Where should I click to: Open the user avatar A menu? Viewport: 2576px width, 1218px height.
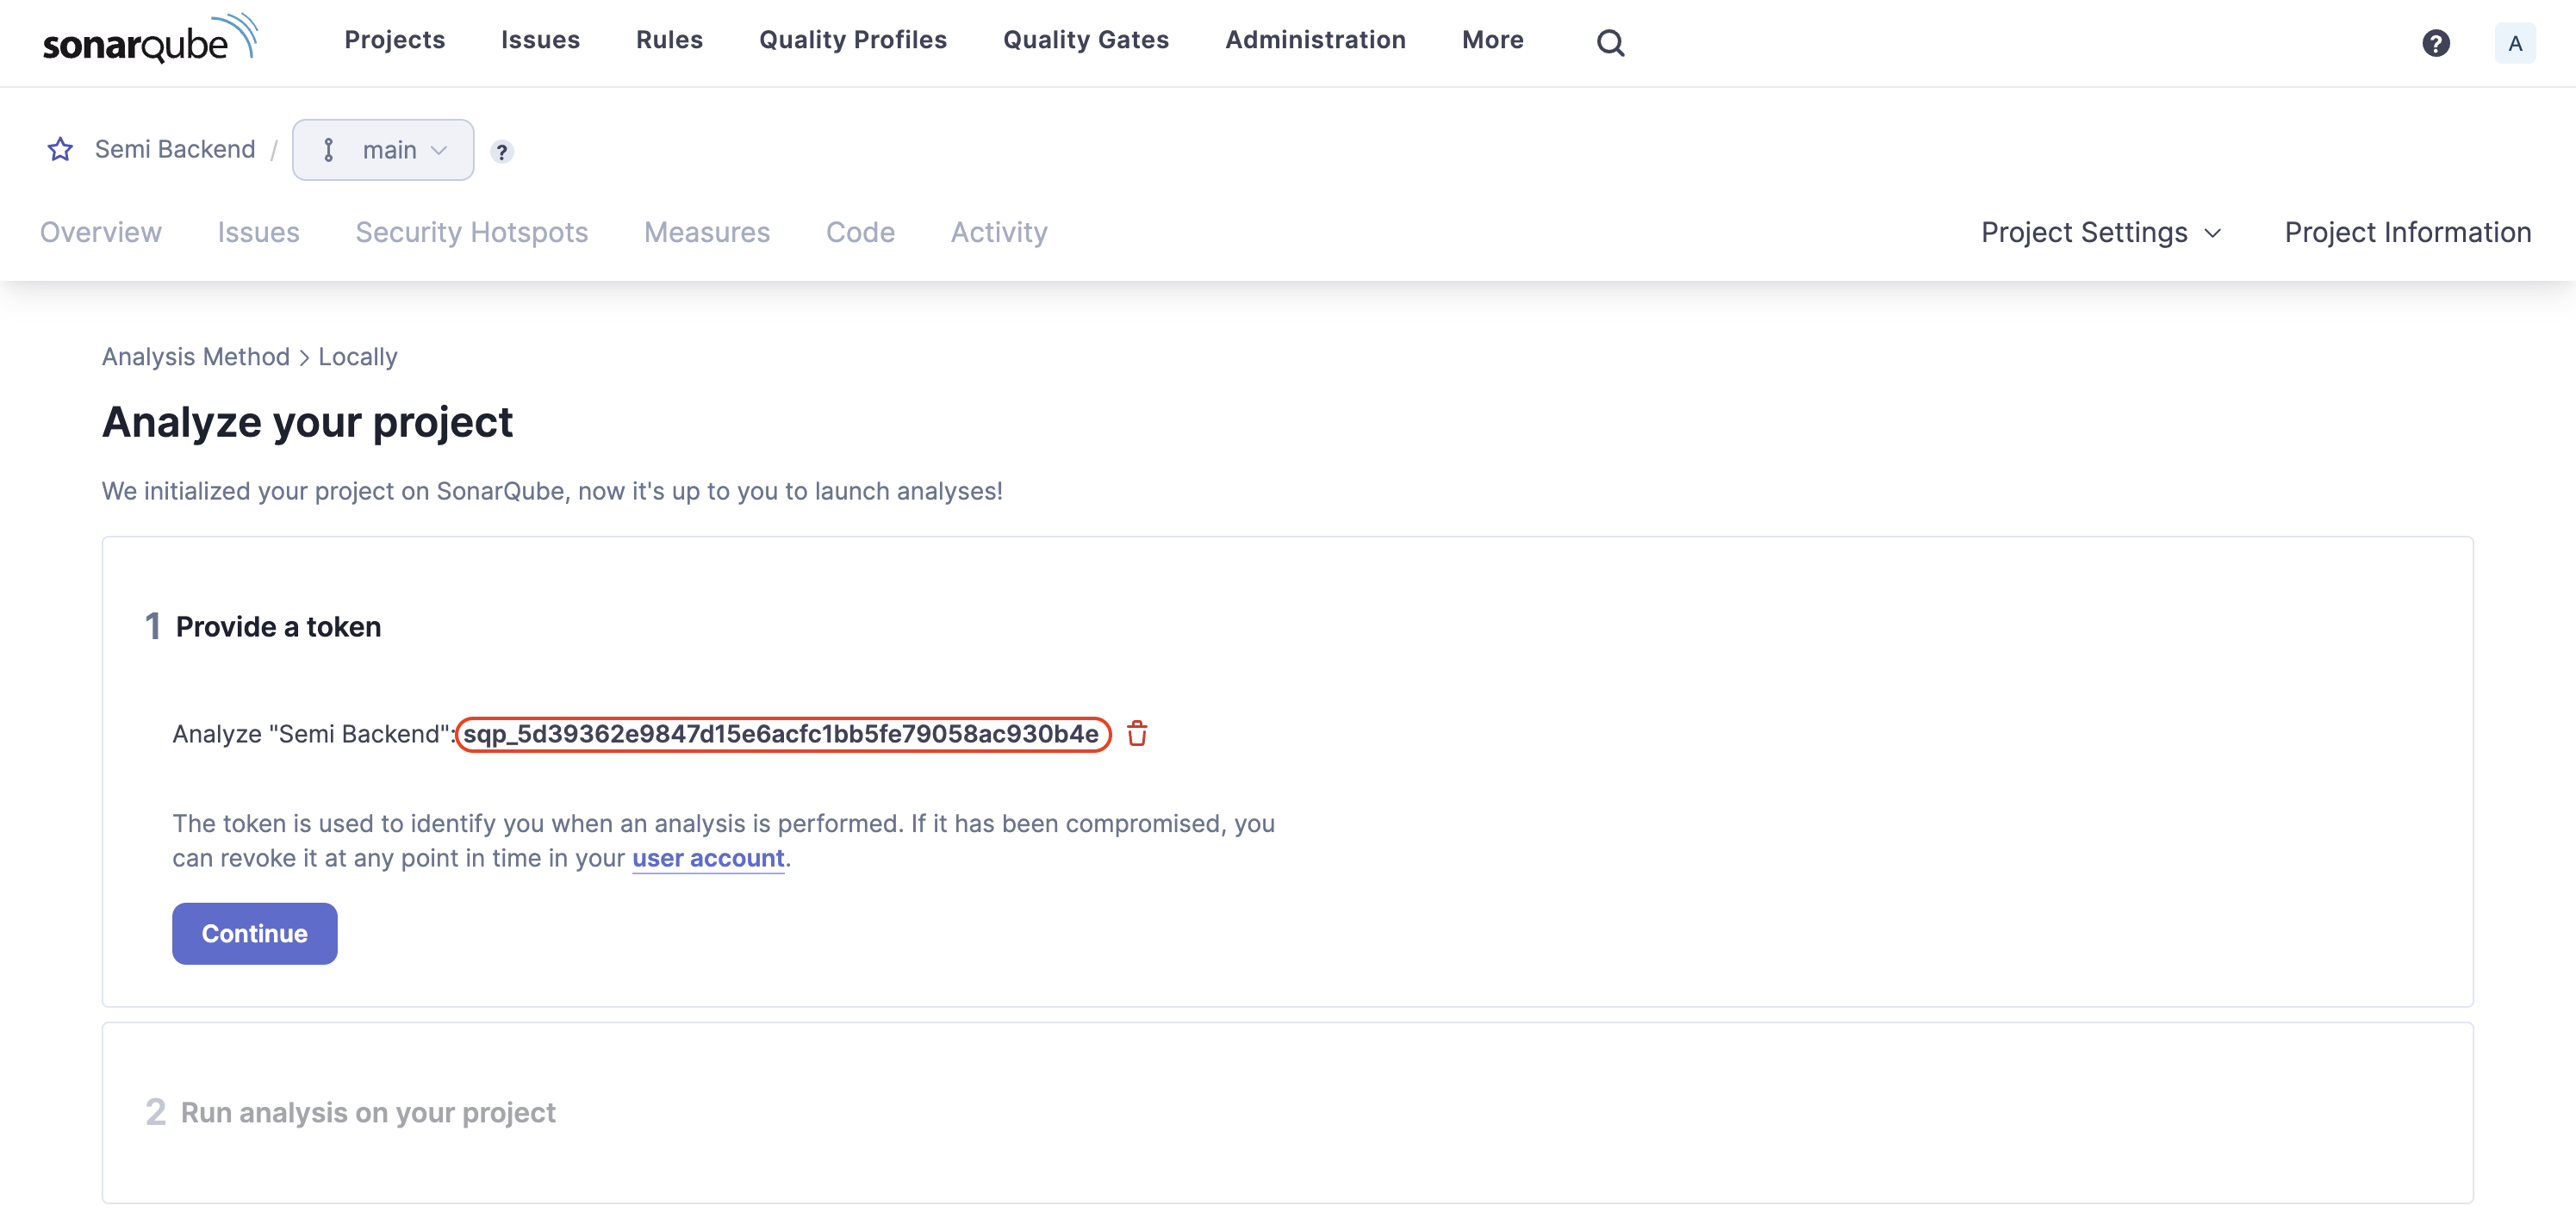2514,43
